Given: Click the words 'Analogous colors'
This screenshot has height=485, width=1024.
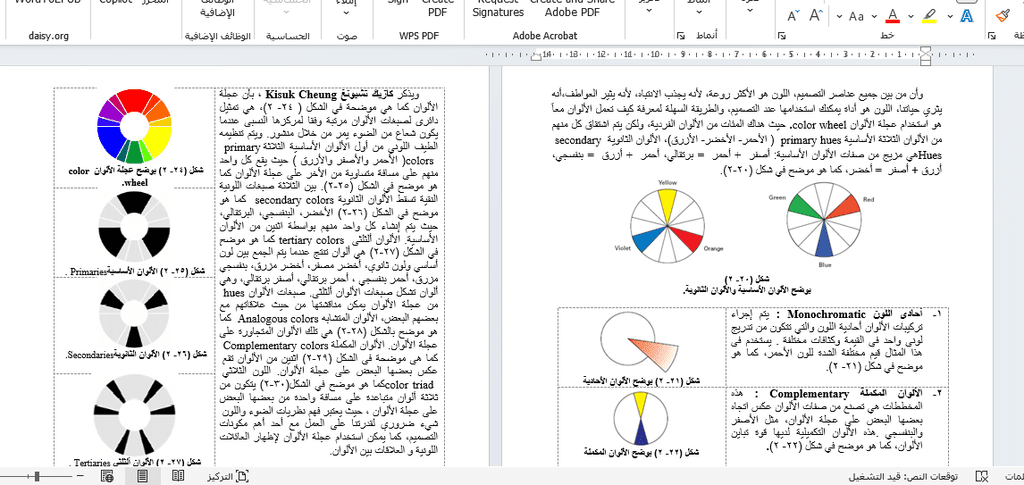Looking at the screenshot, I should (x=276, y=319).
